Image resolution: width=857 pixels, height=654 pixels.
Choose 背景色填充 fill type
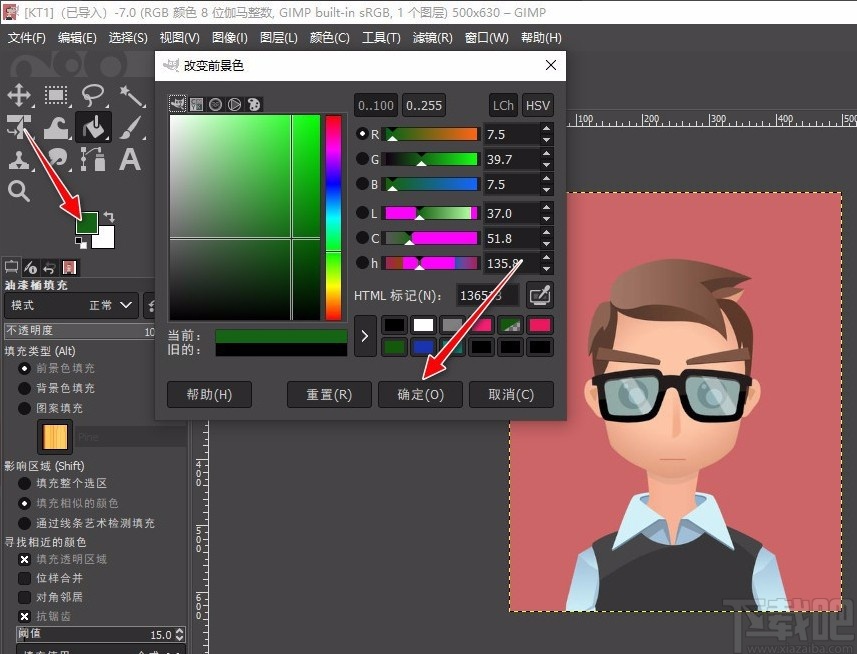tap(25, 388)
